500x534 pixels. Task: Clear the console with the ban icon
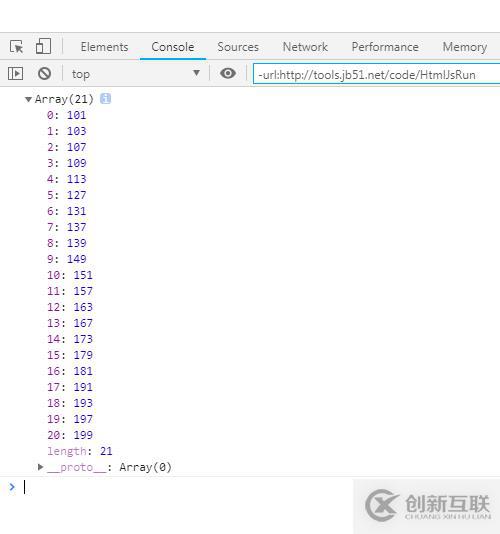[44, 74]
